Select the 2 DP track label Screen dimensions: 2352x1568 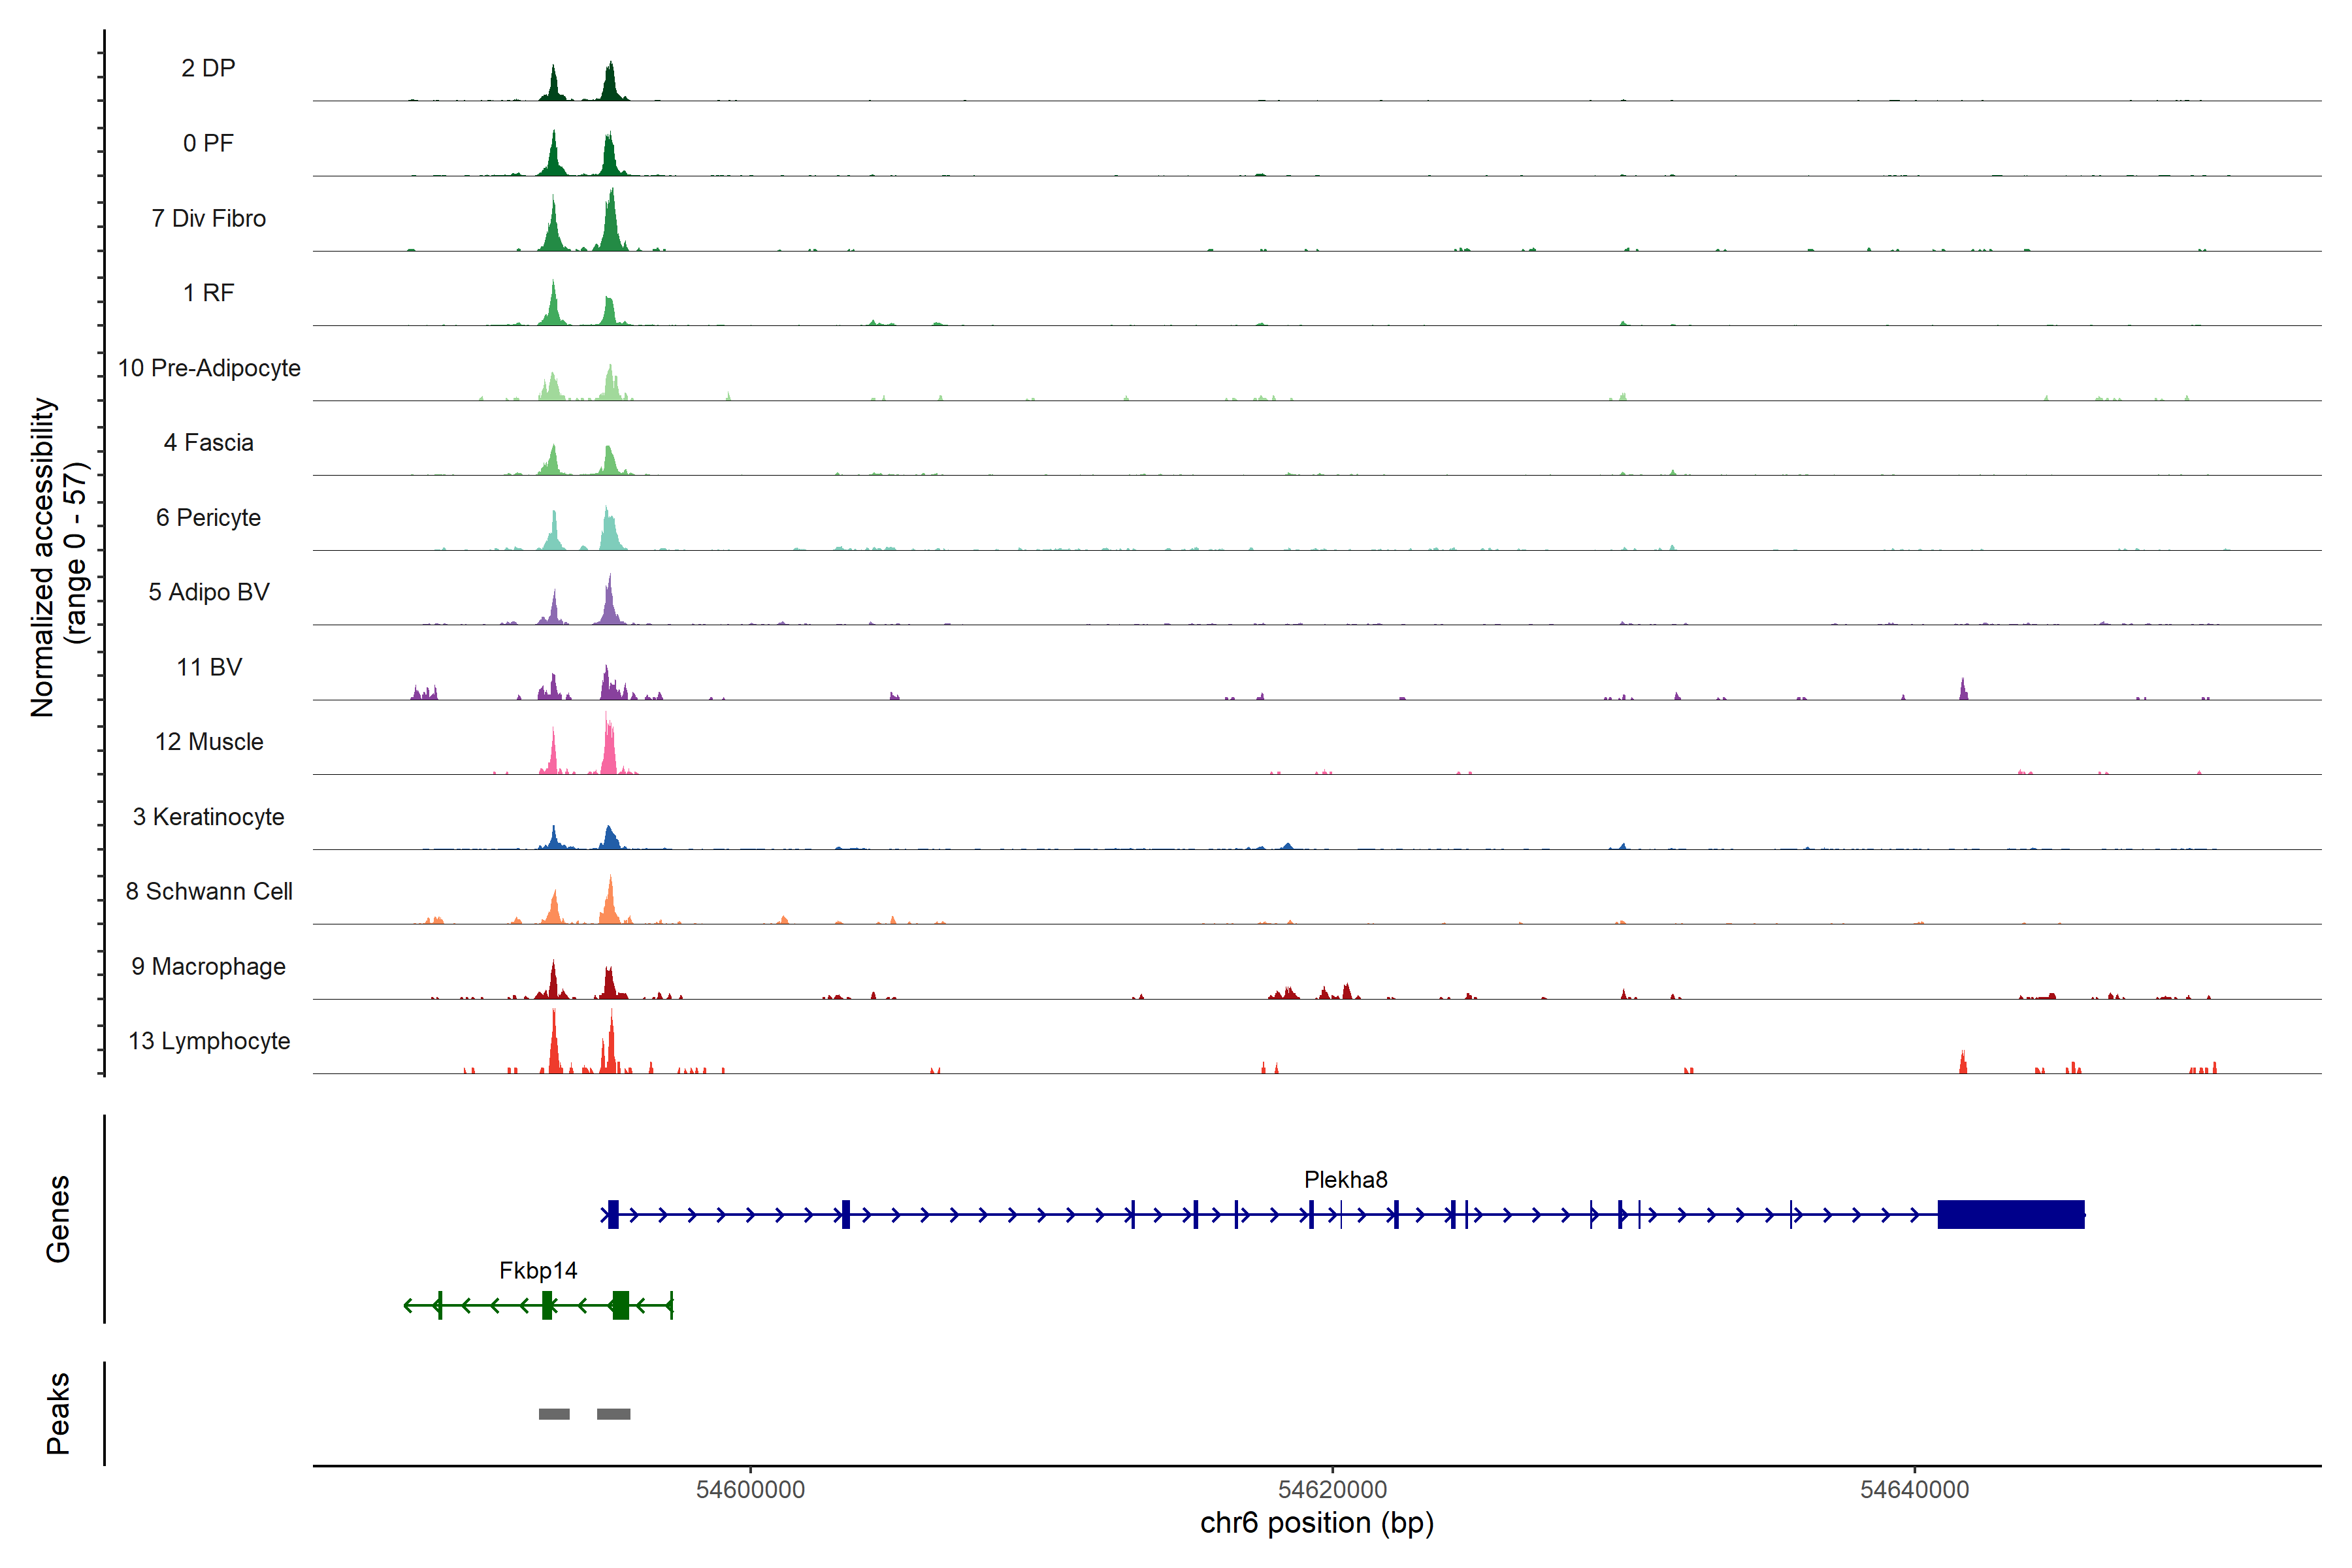pos(208,68)
